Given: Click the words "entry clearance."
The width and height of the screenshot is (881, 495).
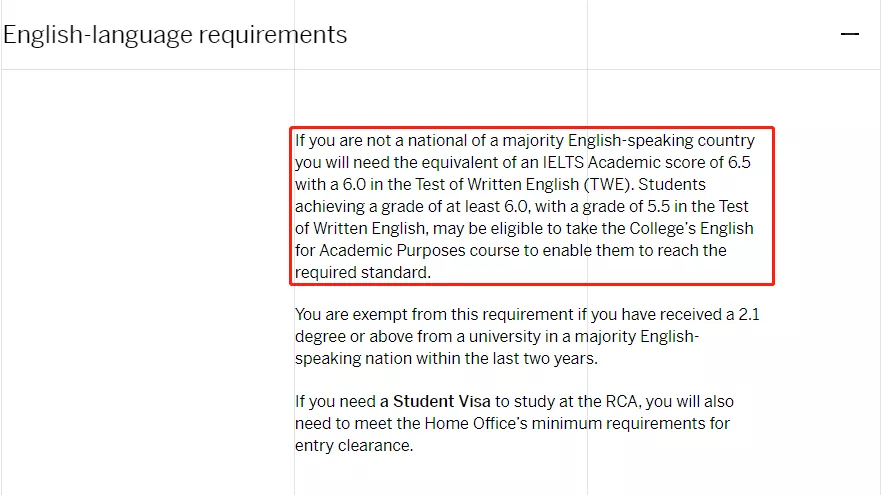Looking at the screenshot, I should coord(353,446).
